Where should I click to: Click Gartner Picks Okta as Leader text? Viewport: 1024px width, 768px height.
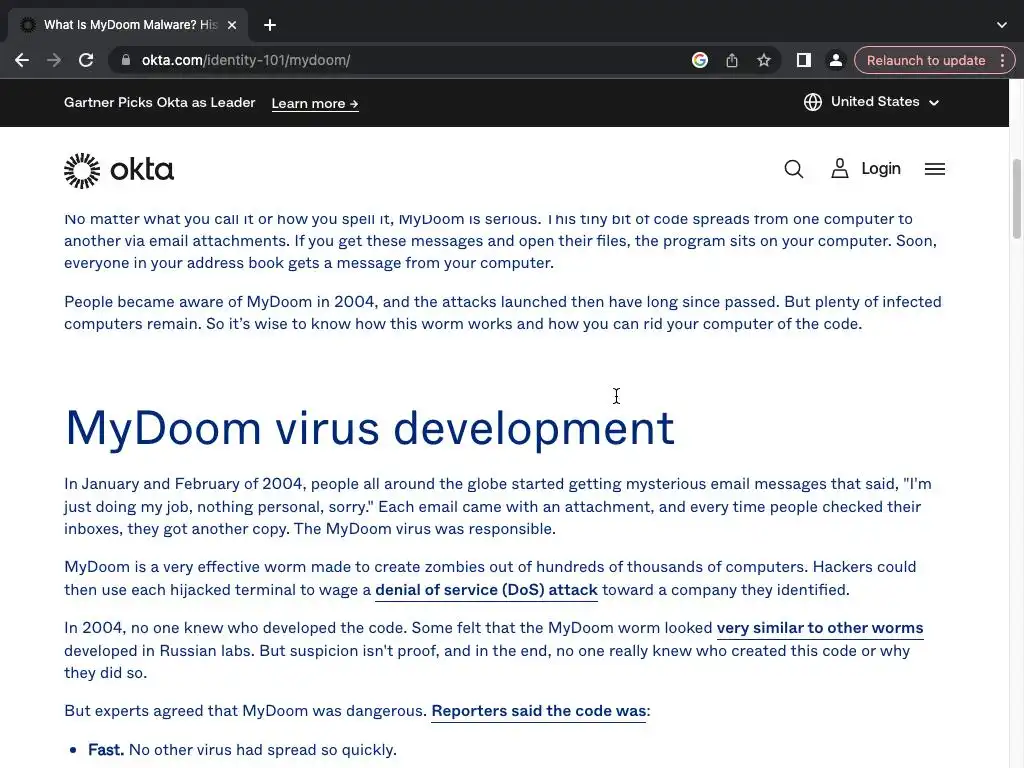tap(159, 103)
